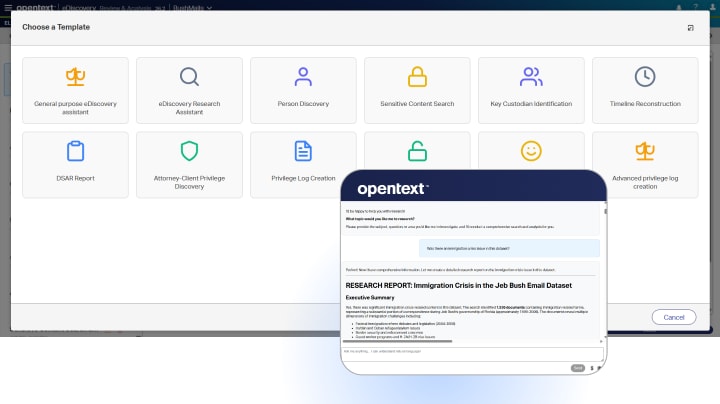Expand the Choose a Template dialog
The image size is (720, 404).
tap(691, 27)
